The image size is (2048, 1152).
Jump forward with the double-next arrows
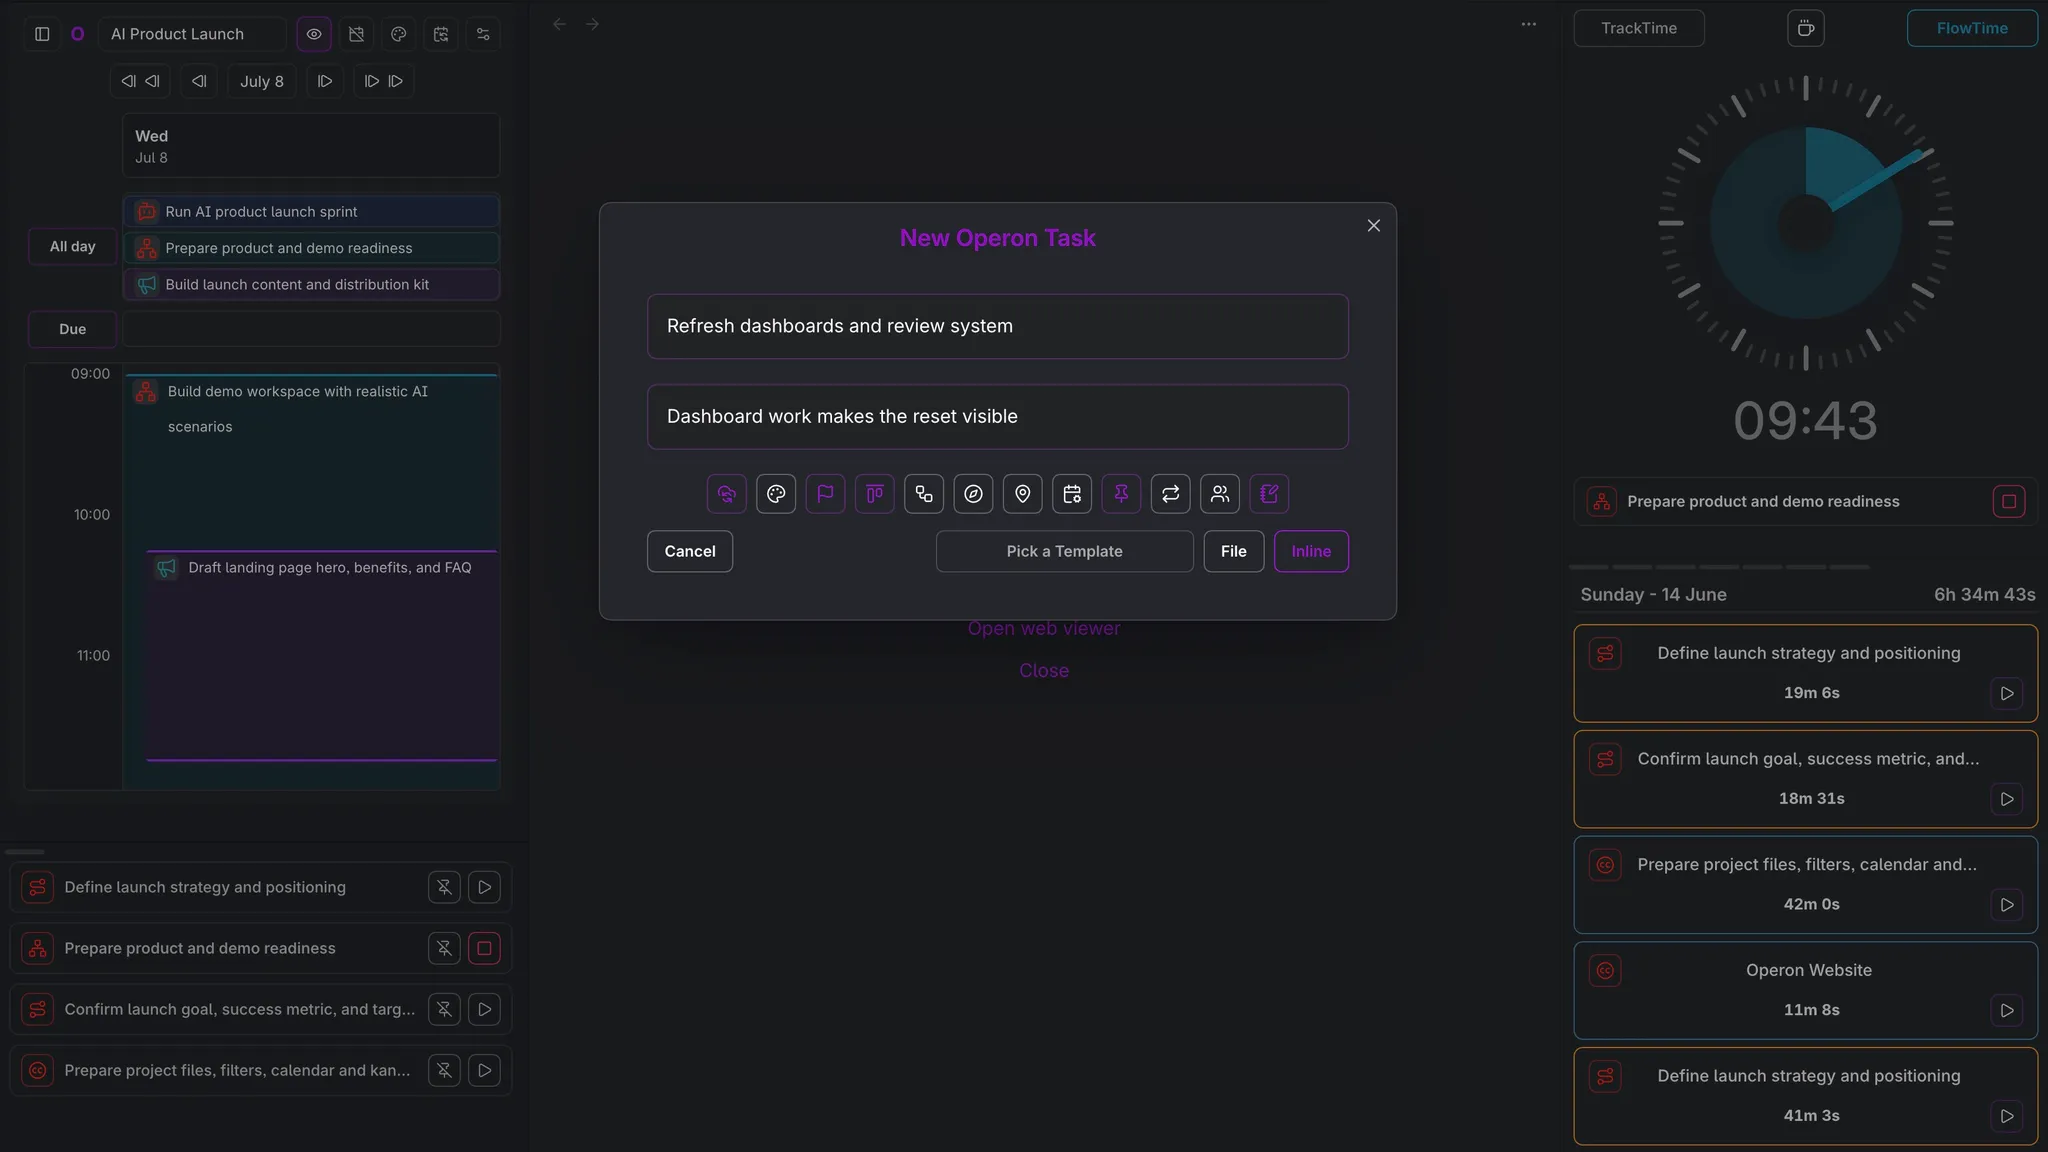[384, 81]
